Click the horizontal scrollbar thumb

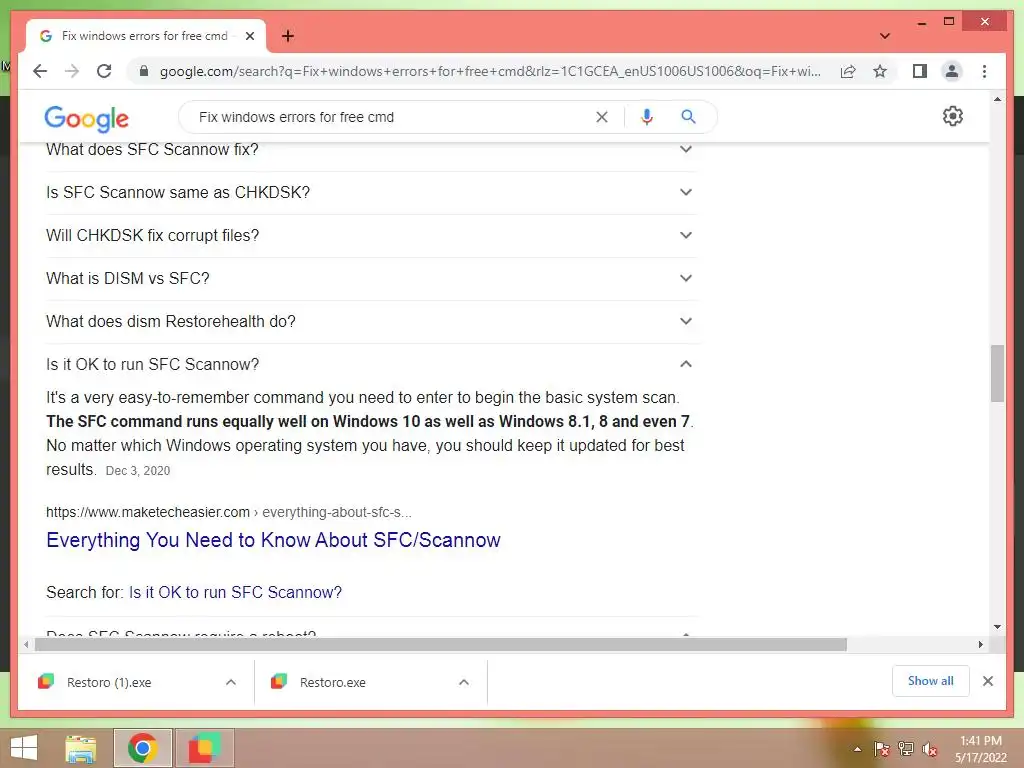[441, 645]
